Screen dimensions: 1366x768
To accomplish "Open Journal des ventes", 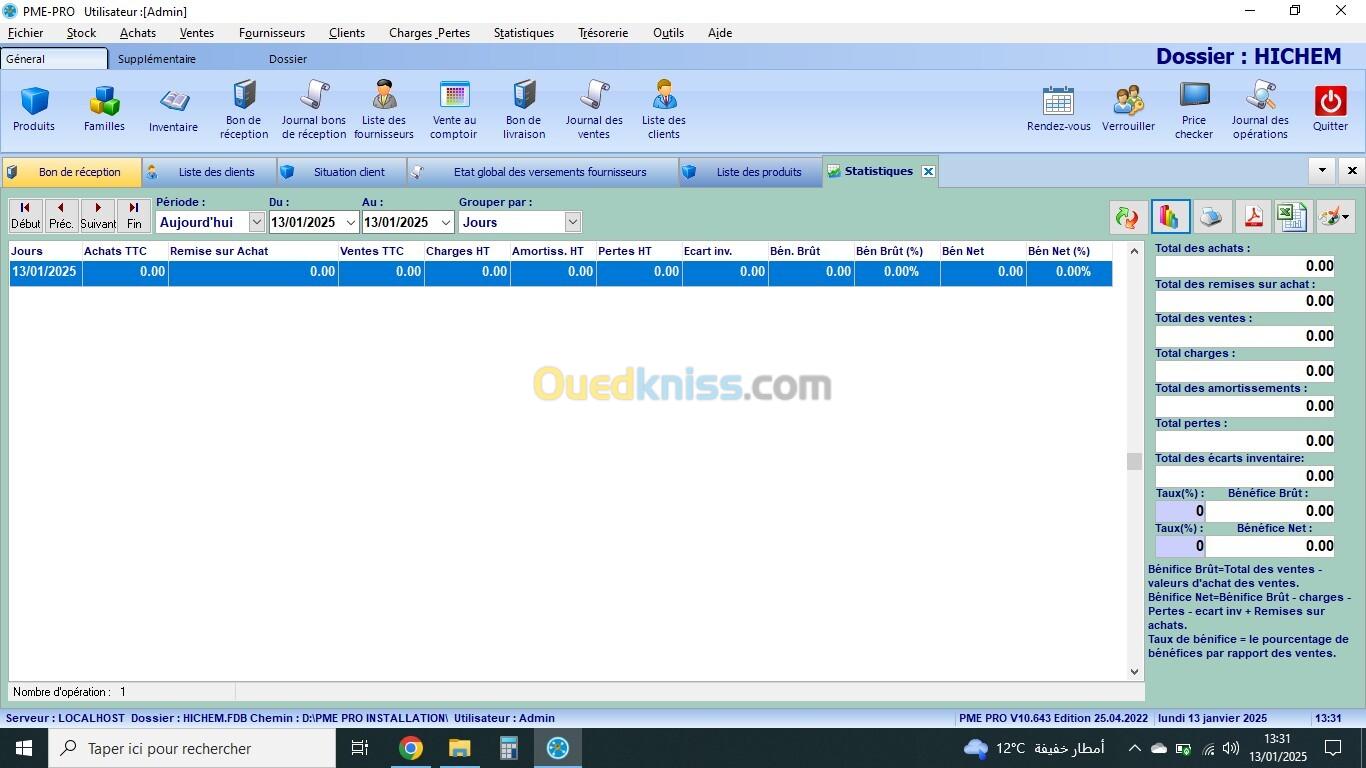I will coord(594,109).
